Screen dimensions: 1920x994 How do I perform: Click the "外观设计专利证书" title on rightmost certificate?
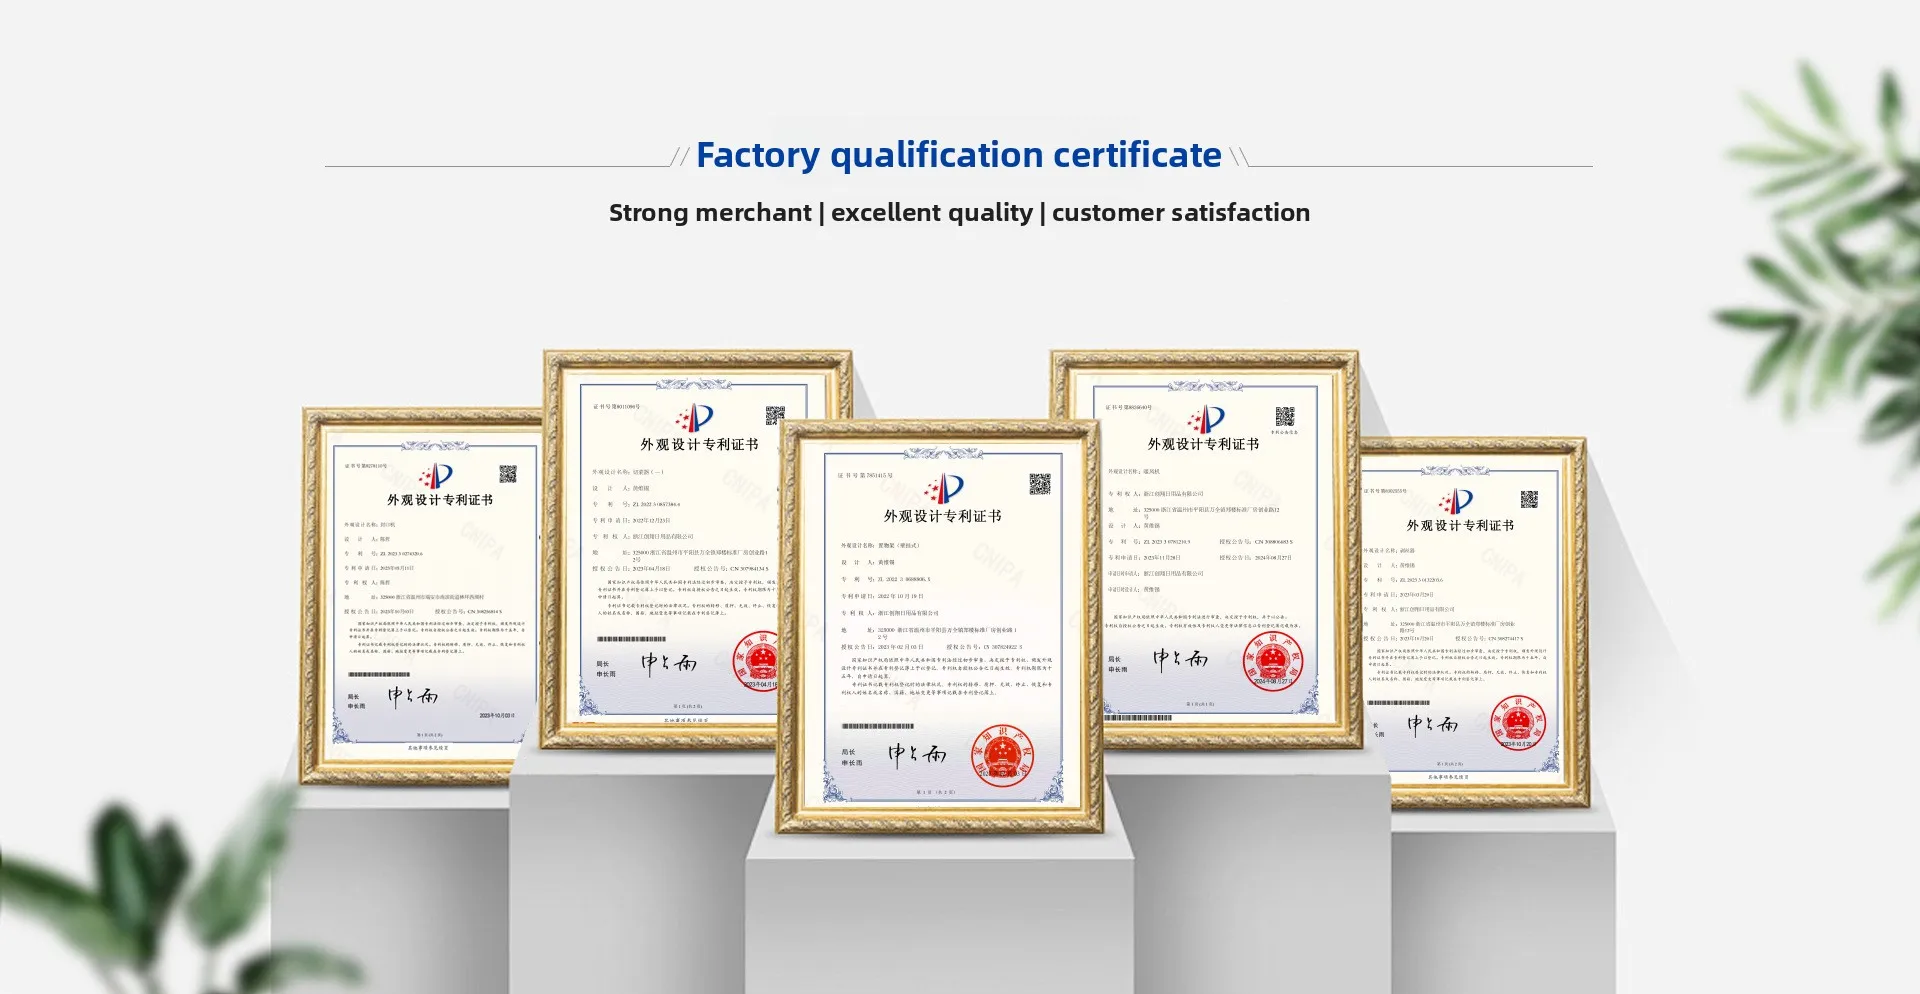coord(1460,525)
